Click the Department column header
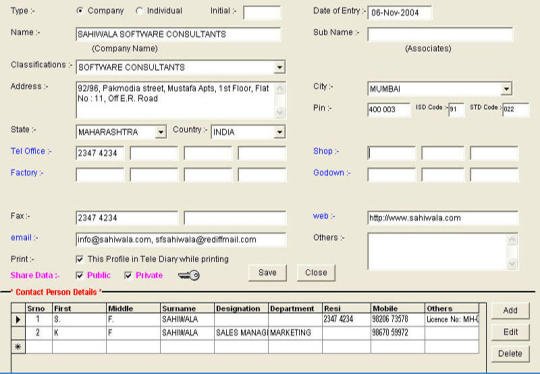 click(295, 308)
